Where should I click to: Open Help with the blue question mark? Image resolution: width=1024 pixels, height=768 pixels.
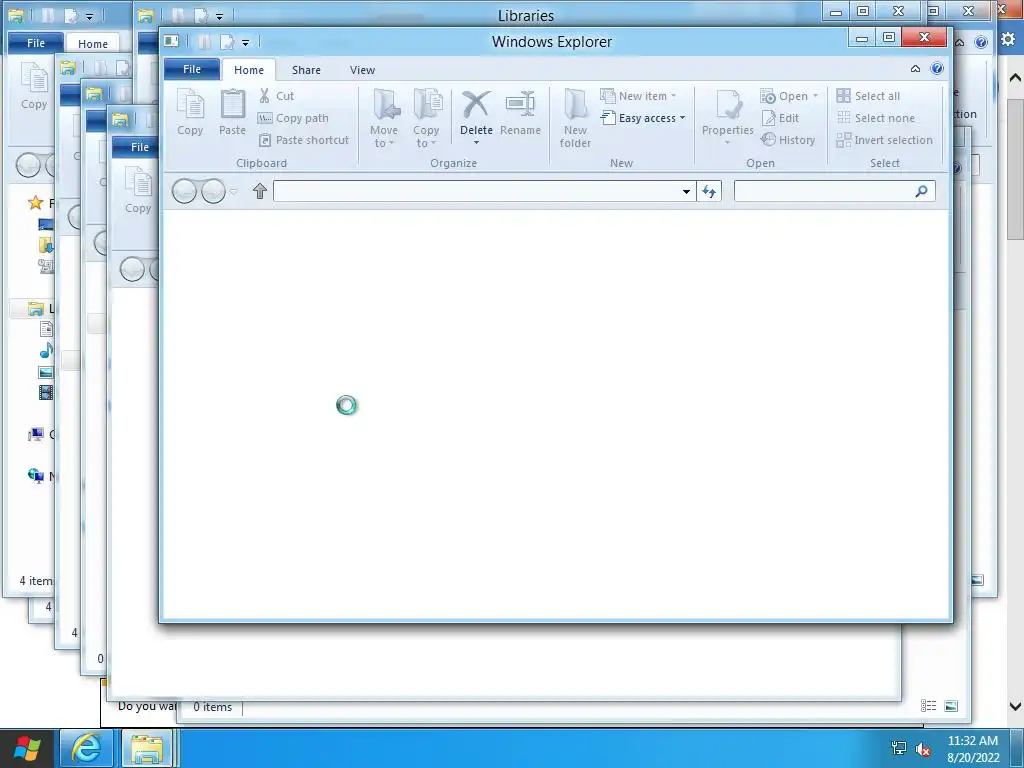tap(937, 69)
